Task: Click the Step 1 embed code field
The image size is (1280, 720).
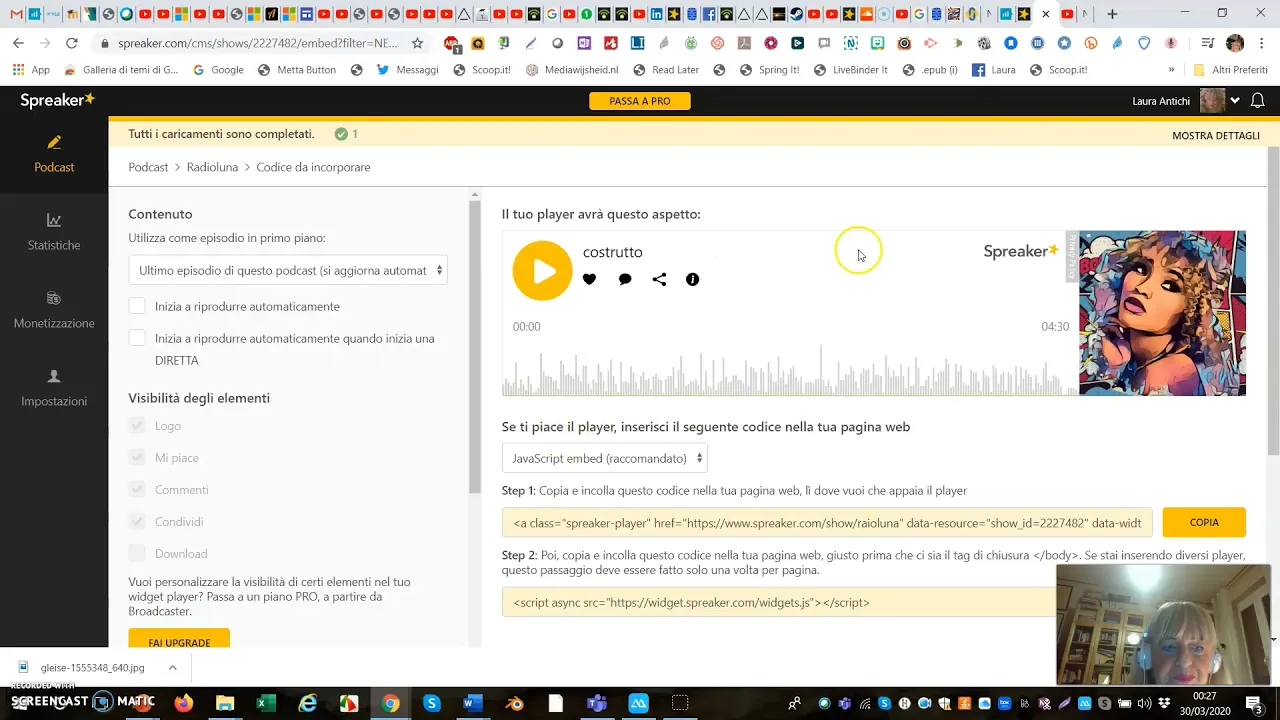Action: pos(827,523)
